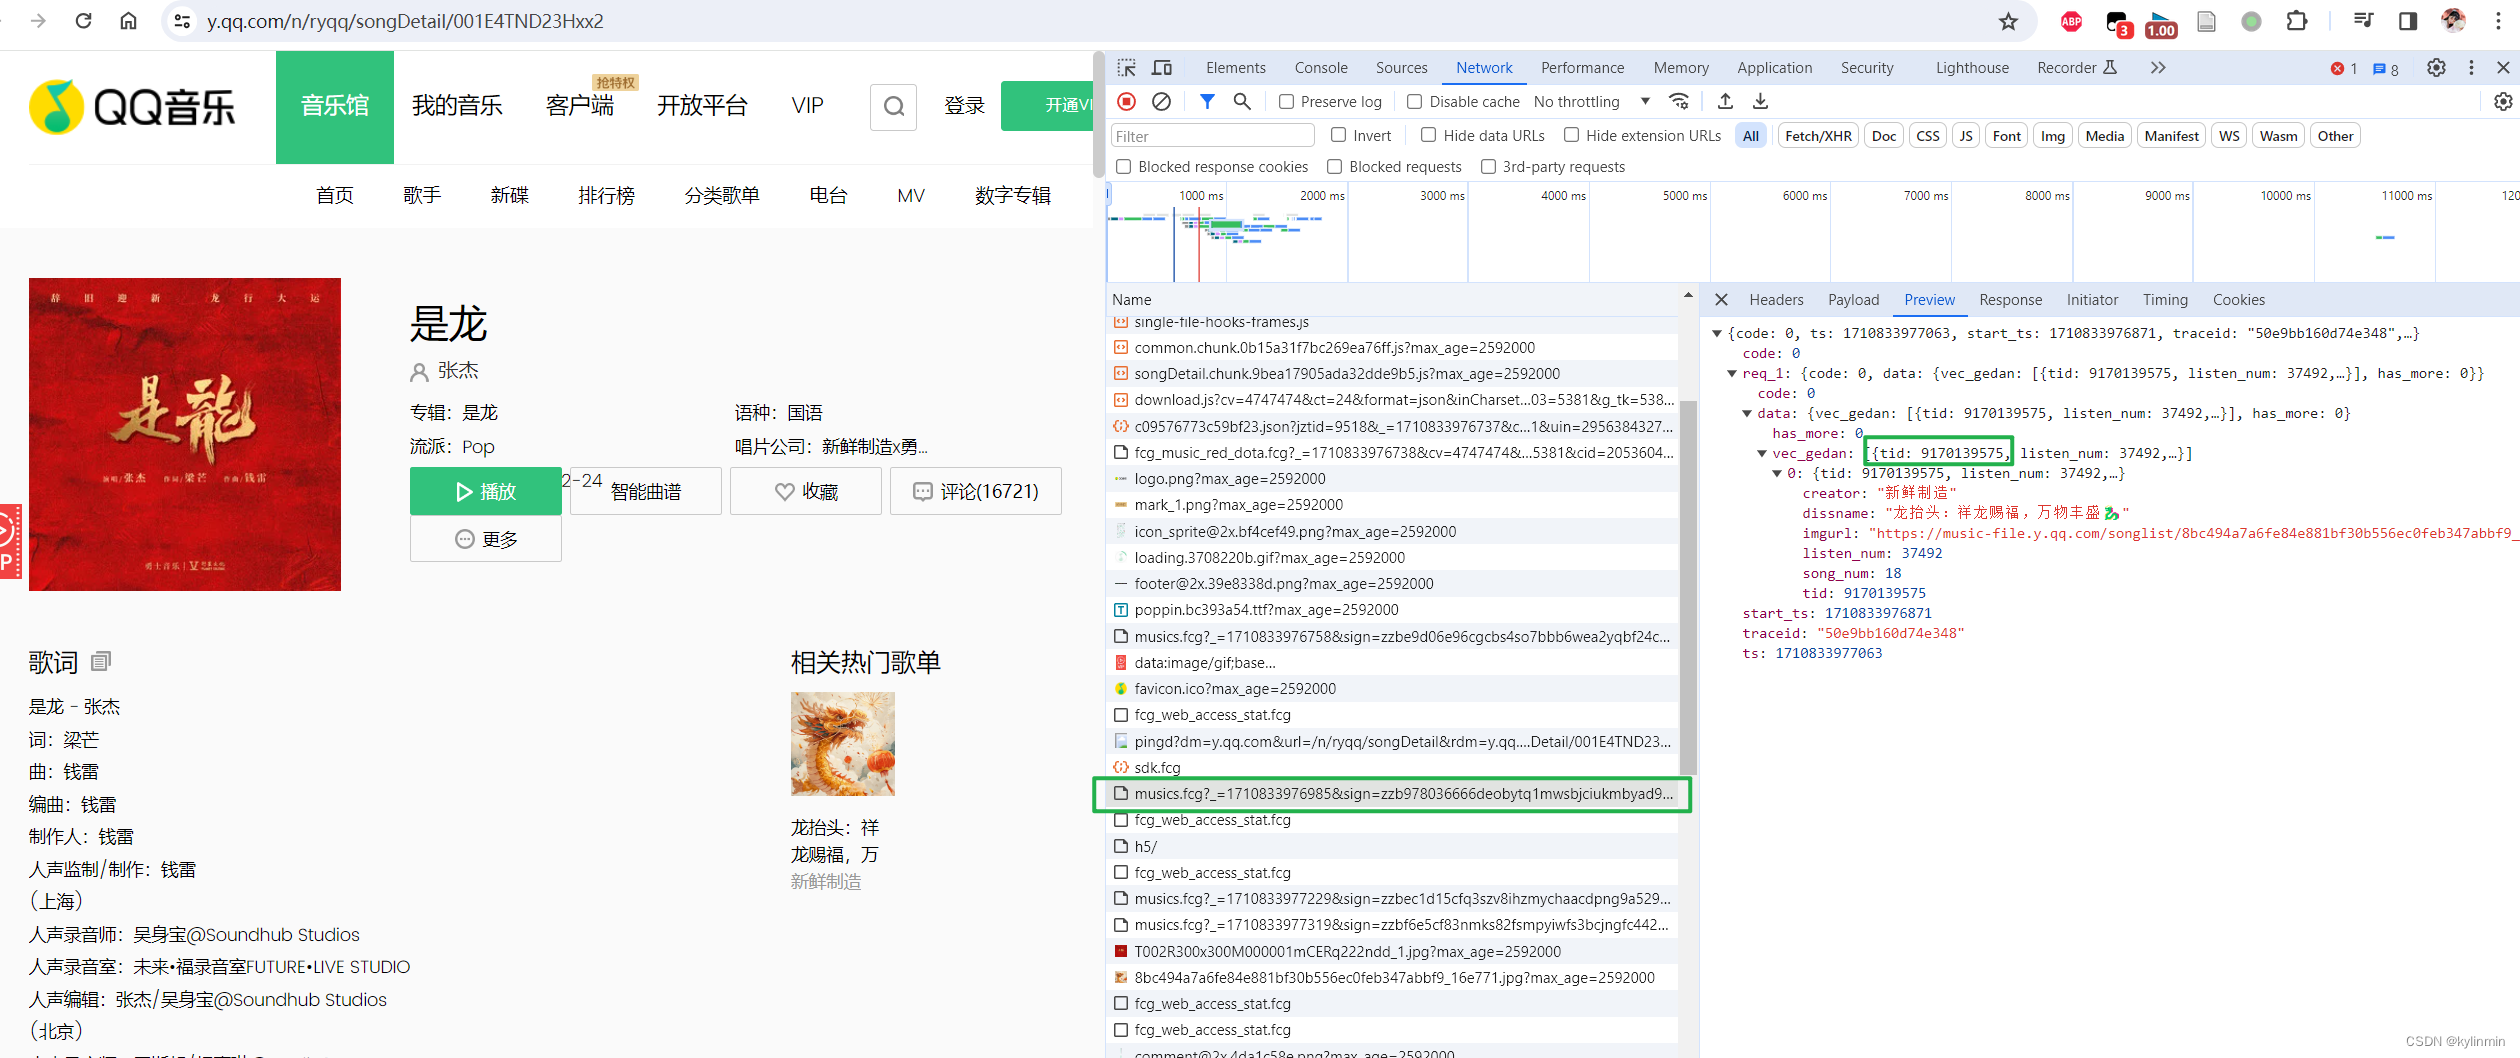The height and width of the screenshot is (1058, 2520).
Task: Import HAR file upload icon
Action: coord(1725,101)
